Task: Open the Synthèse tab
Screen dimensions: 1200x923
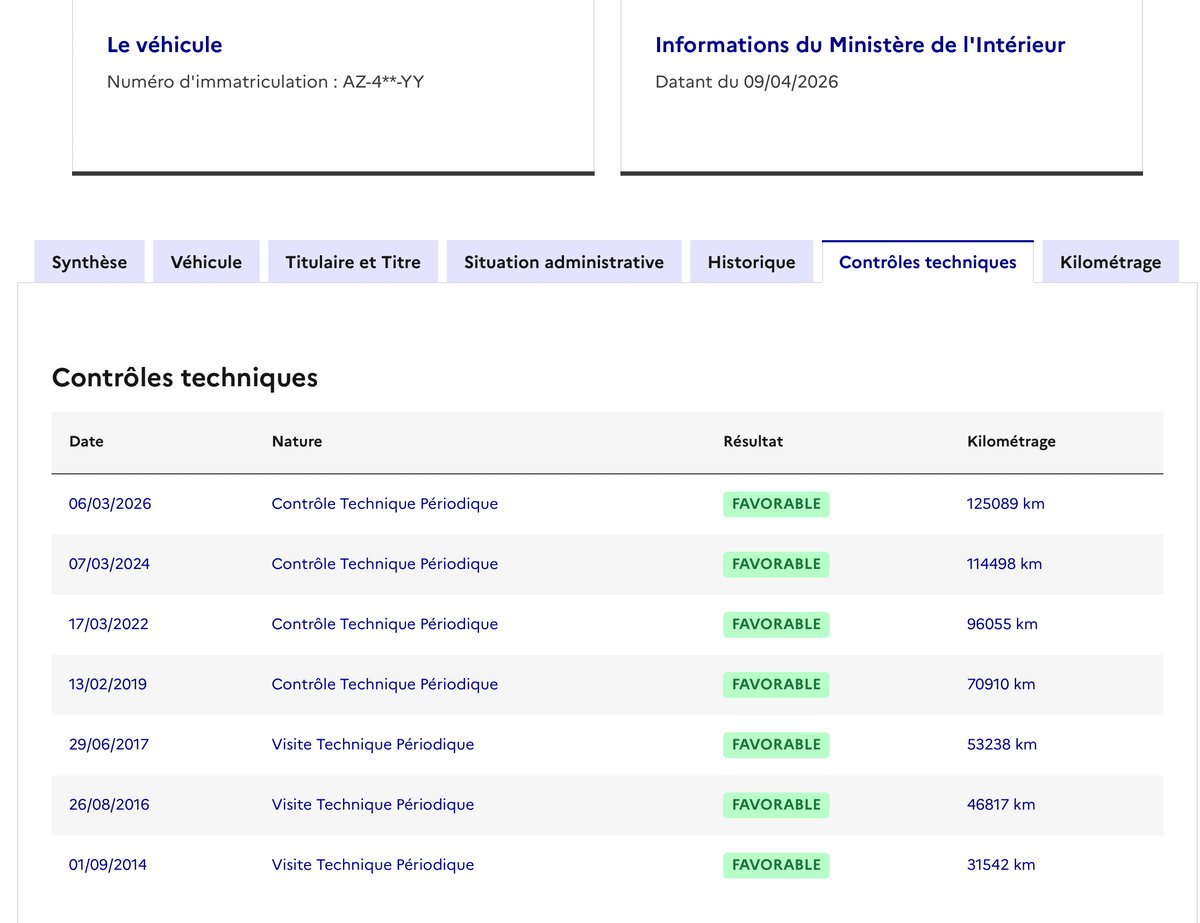Action: tap(89, 262)
